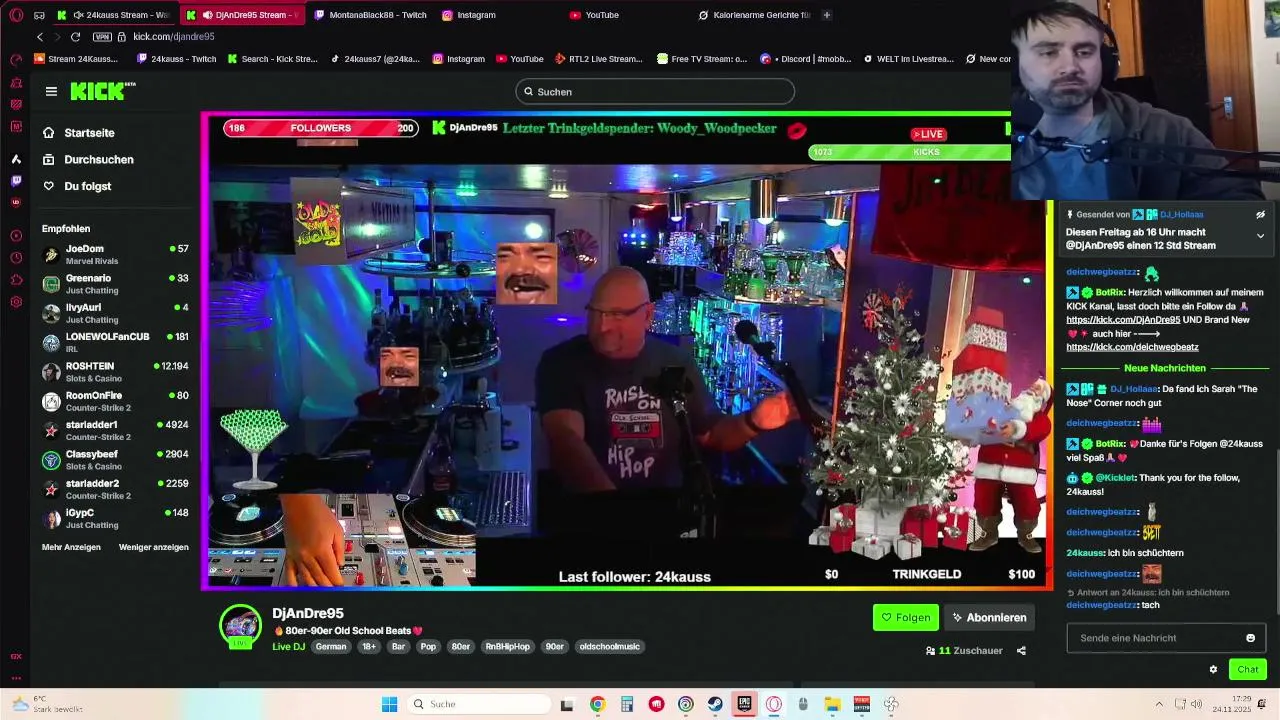Reload the page
The height and width of the screenshot is (720, 1280).
(75, 37)
